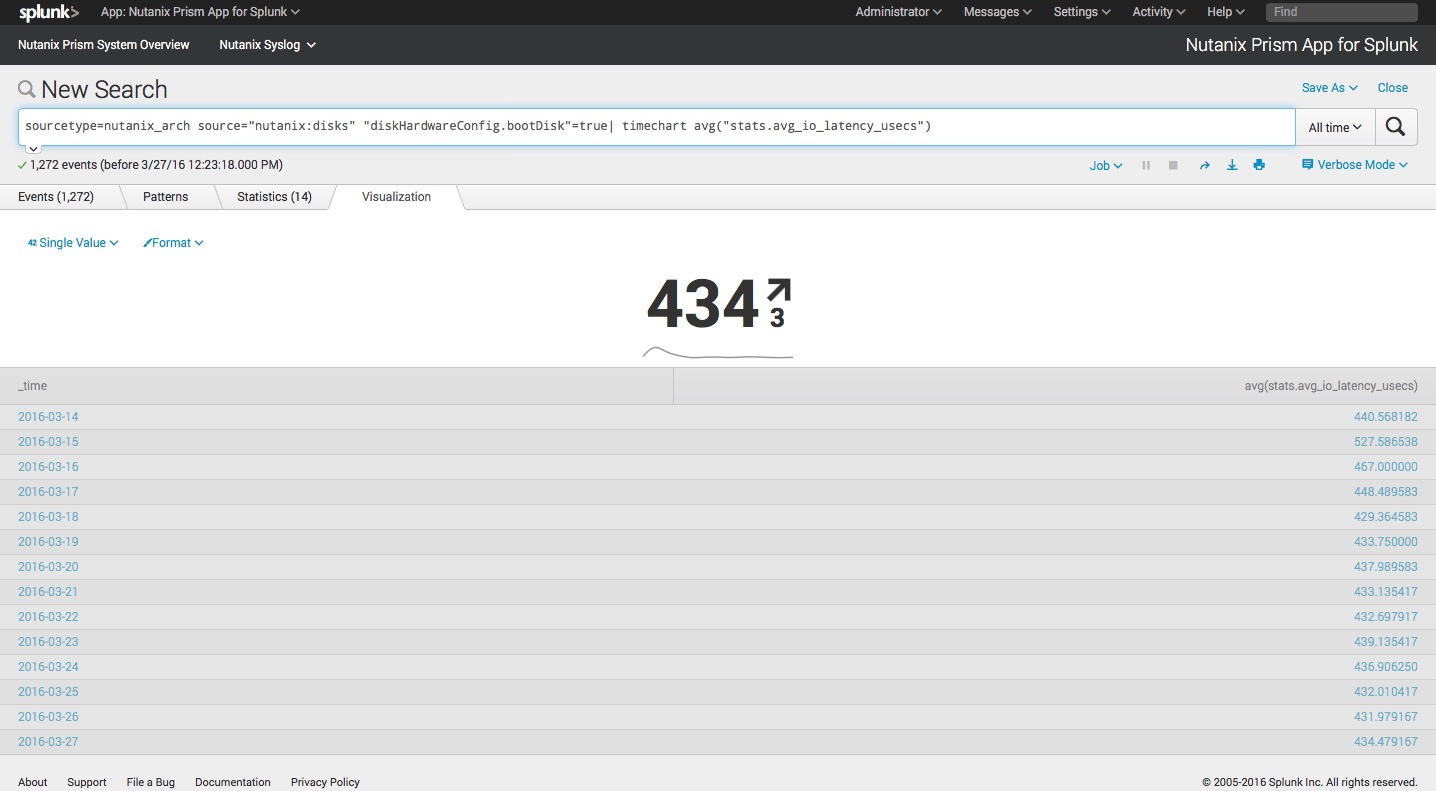Sort by _time column header
The image size is (1436, 791).
click(336, 386)
